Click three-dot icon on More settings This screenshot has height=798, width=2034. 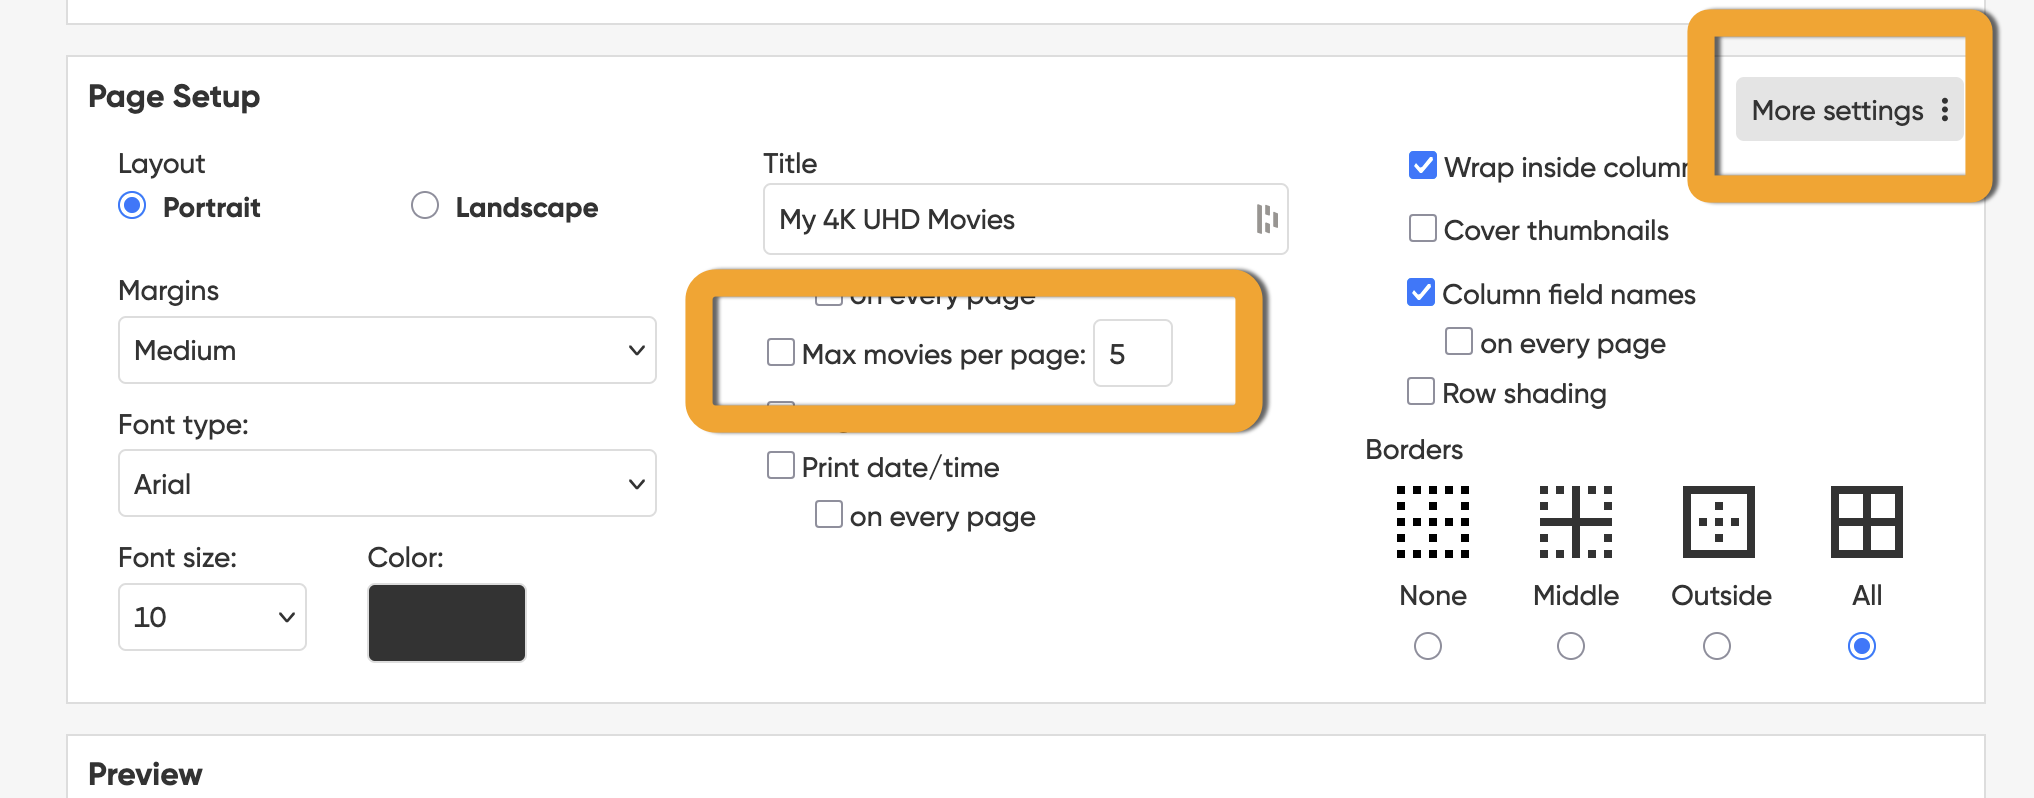(x=1944, y=110)
